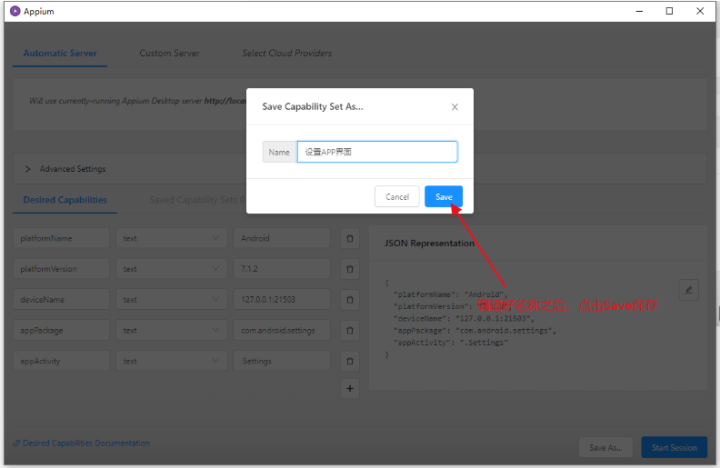The width and height of the screenshot is (720, 468).
Task: Switch to the Automatic Server tab
Action: (60, 53)
